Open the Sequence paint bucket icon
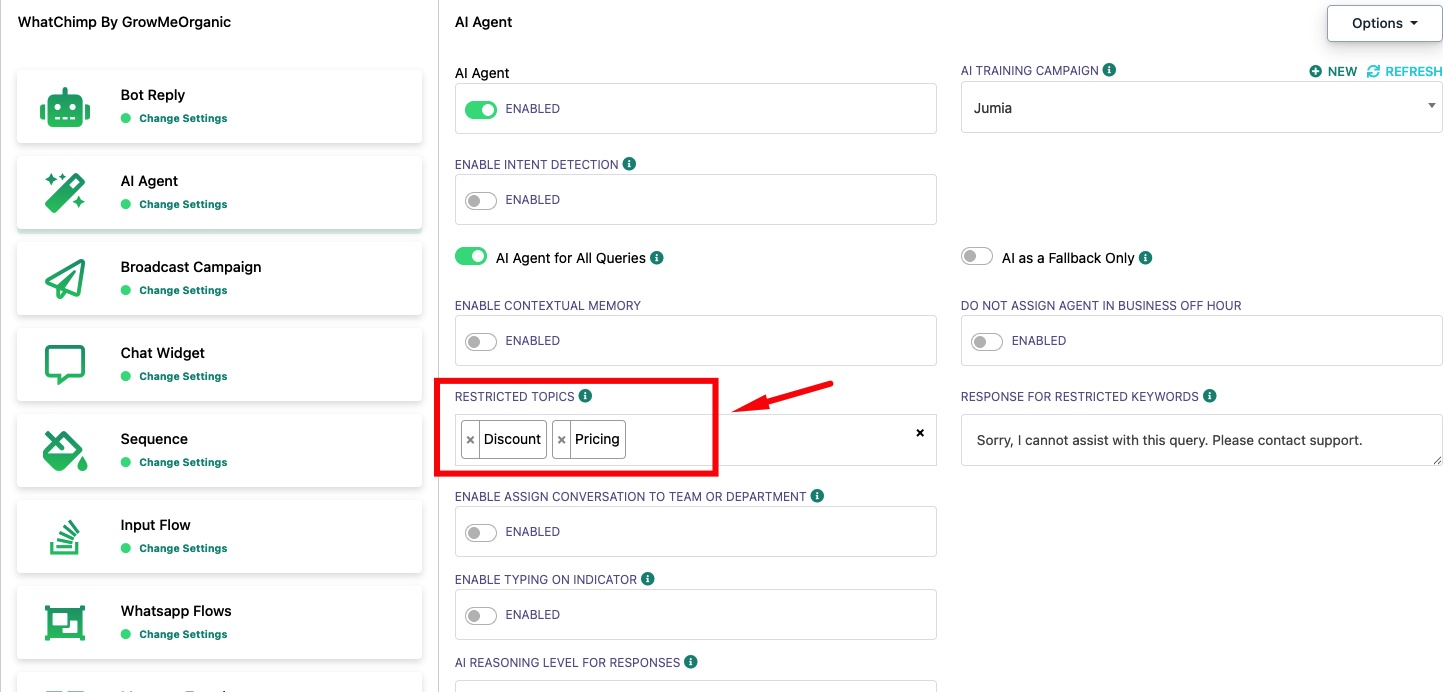Screen dimensions: 1443x692 [65, 451]
